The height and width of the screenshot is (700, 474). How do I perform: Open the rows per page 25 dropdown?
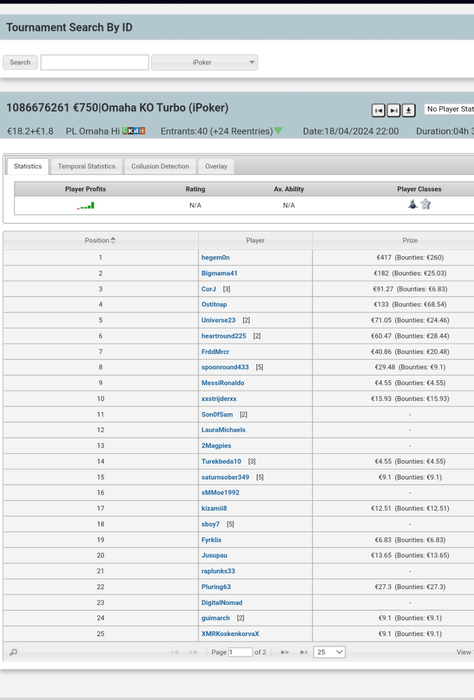(329, 652)
